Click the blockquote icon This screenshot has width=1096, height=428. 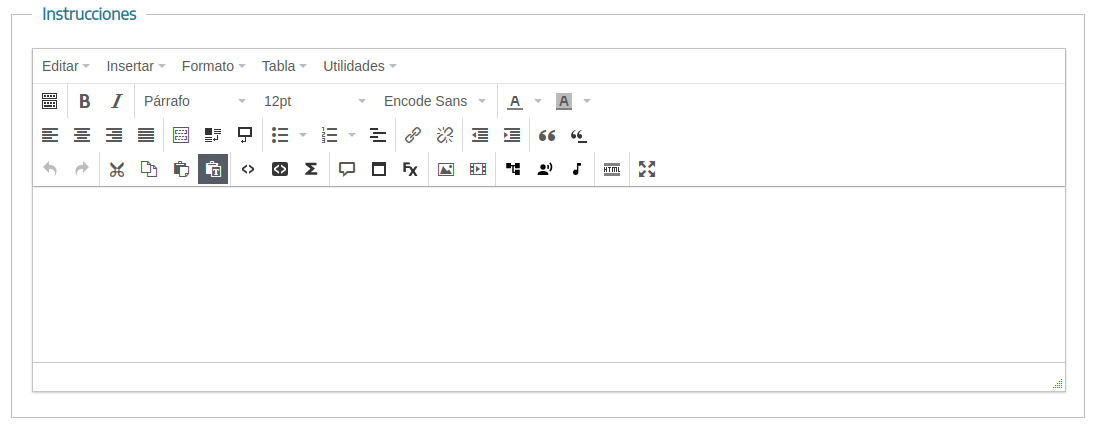point(547,135)
